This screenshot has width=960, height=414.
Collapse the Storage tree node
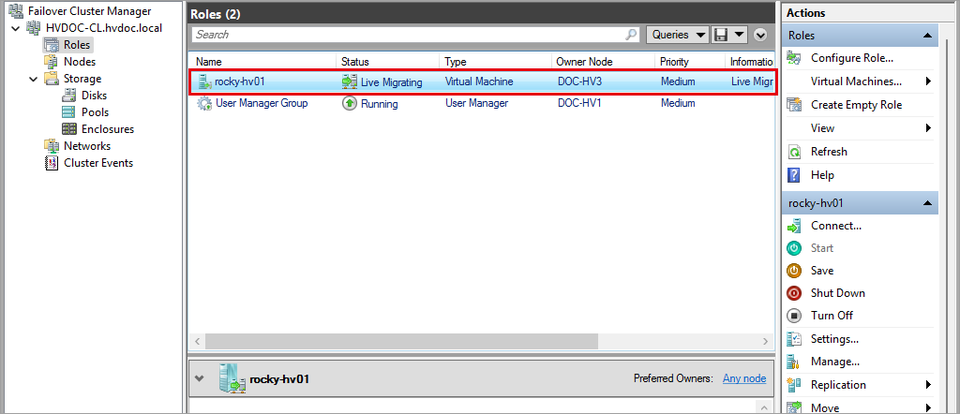tap(33, 78)
